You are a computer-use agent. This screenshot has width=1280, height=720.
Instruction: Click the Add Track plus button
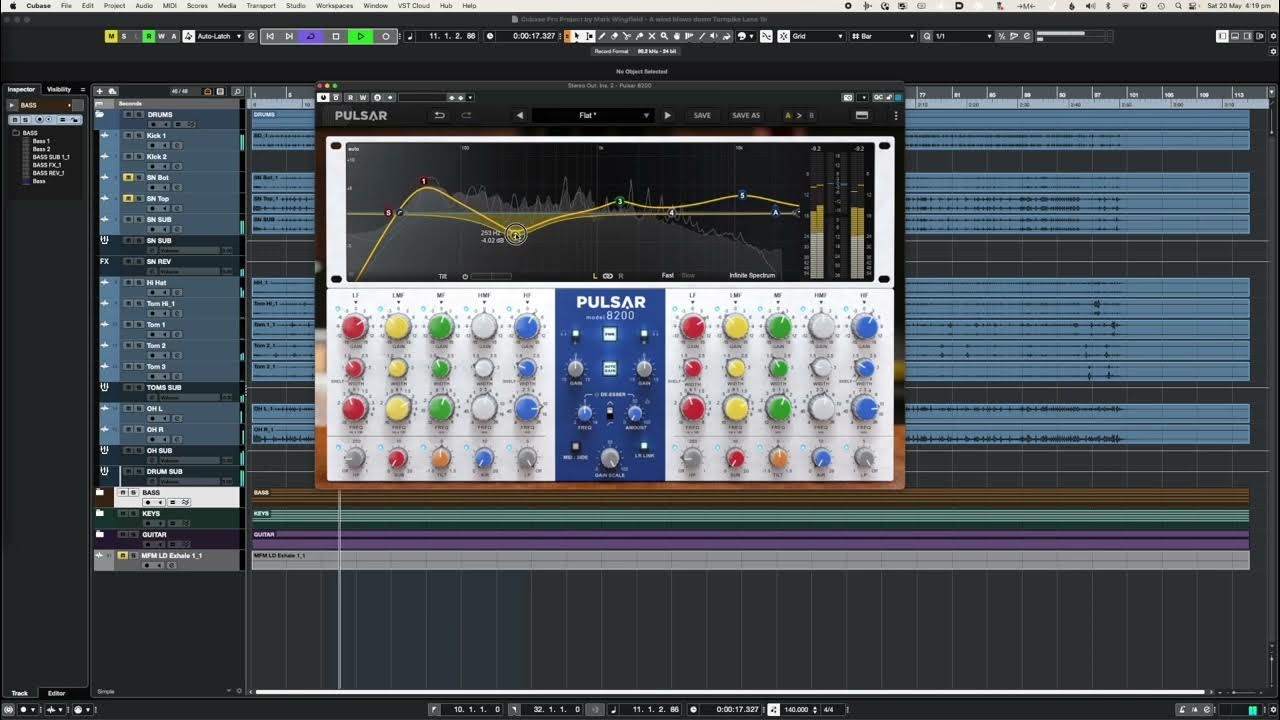pos(99,91)
